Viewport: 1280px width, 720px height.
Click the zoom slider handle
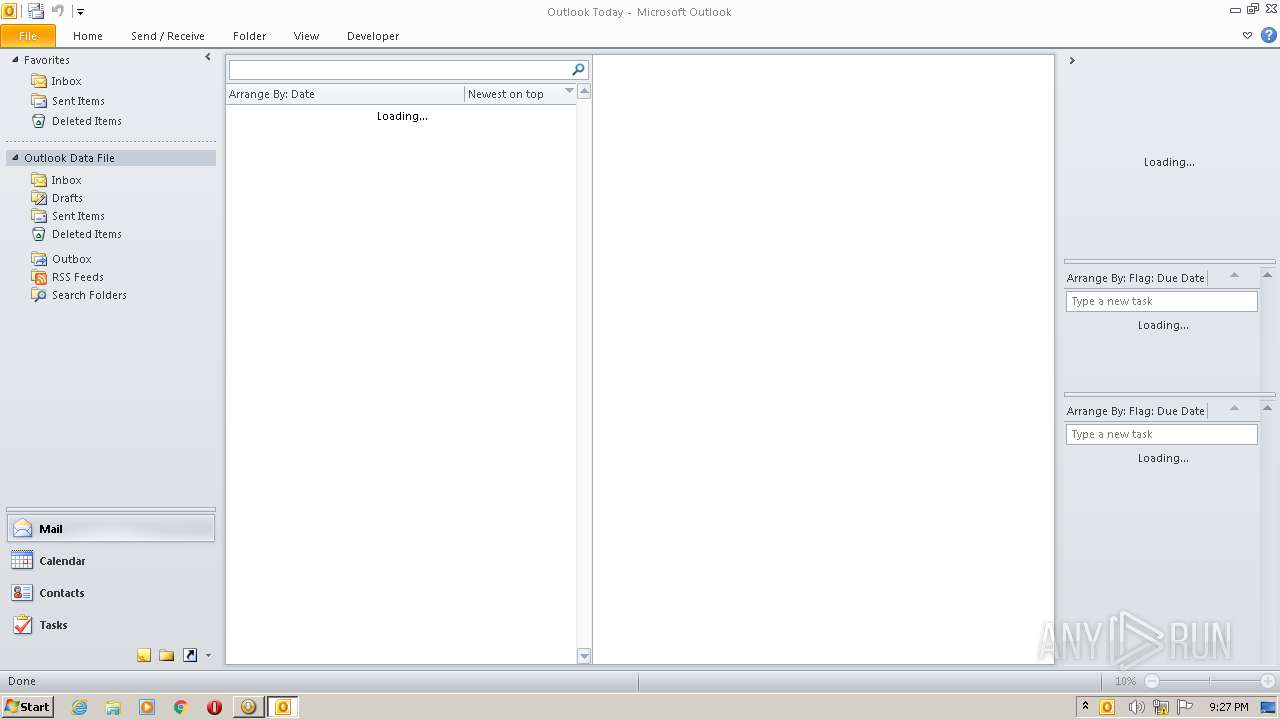coord(1210,681)
